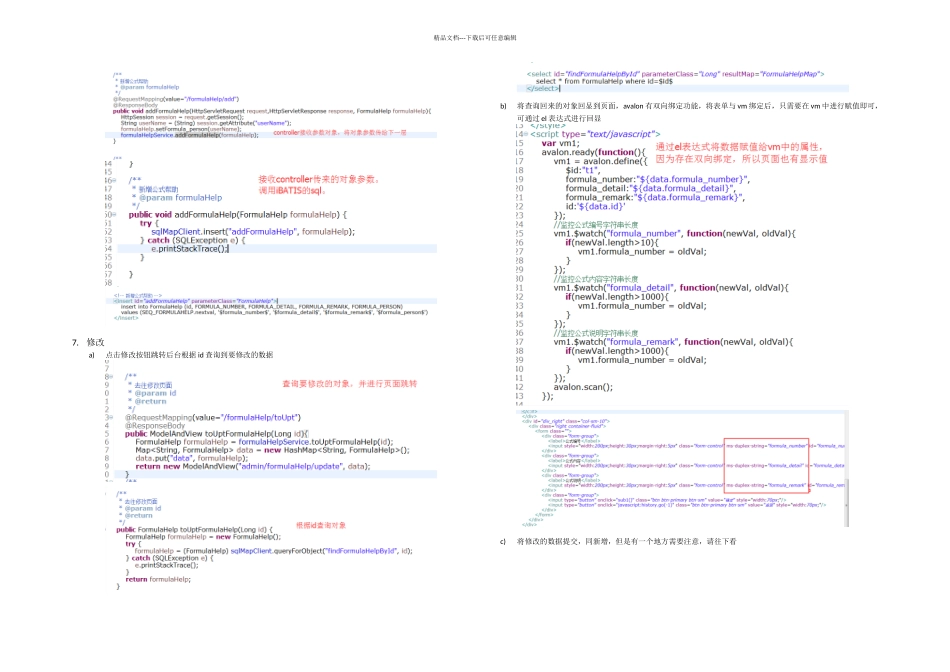
Task: Click the line "点击修改按钮跳转后台根据 id 查询到要修改的数据"
Action: click(189, 354)
